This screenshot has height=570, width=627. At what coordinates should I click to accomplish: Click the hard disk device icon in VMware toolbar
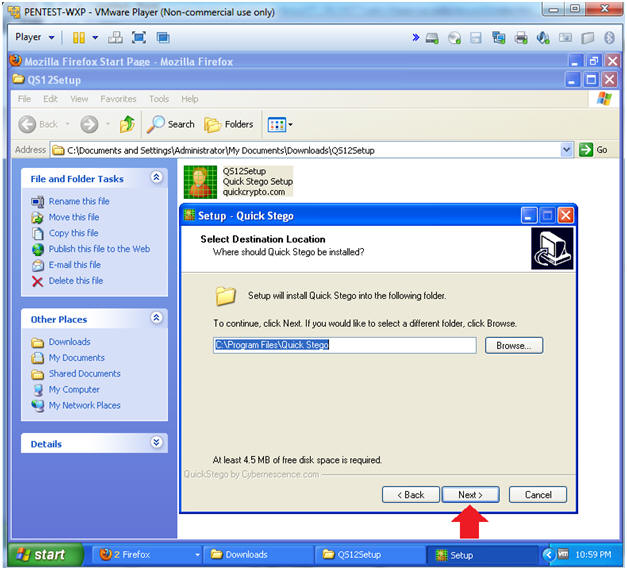432,38
